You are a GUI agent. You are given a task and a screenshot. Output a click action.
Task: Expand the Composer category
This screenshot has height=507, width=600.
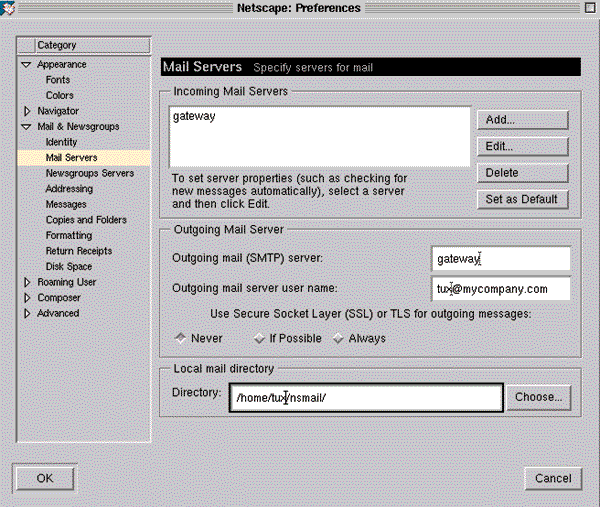coord(27,298)
